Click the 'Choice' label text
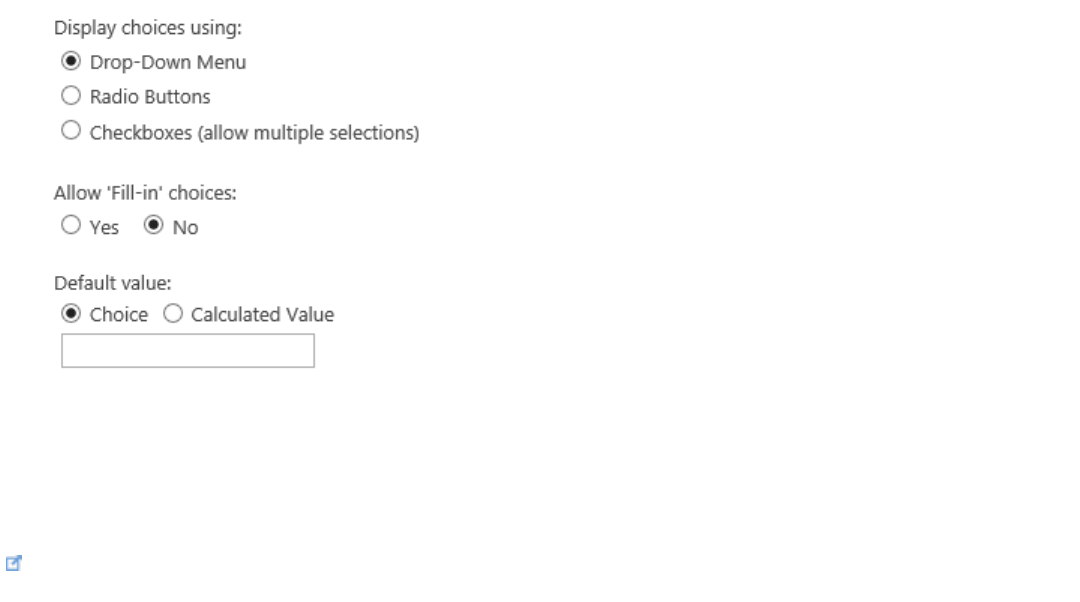Screen dimensions: 1080x602 (119, 315)
